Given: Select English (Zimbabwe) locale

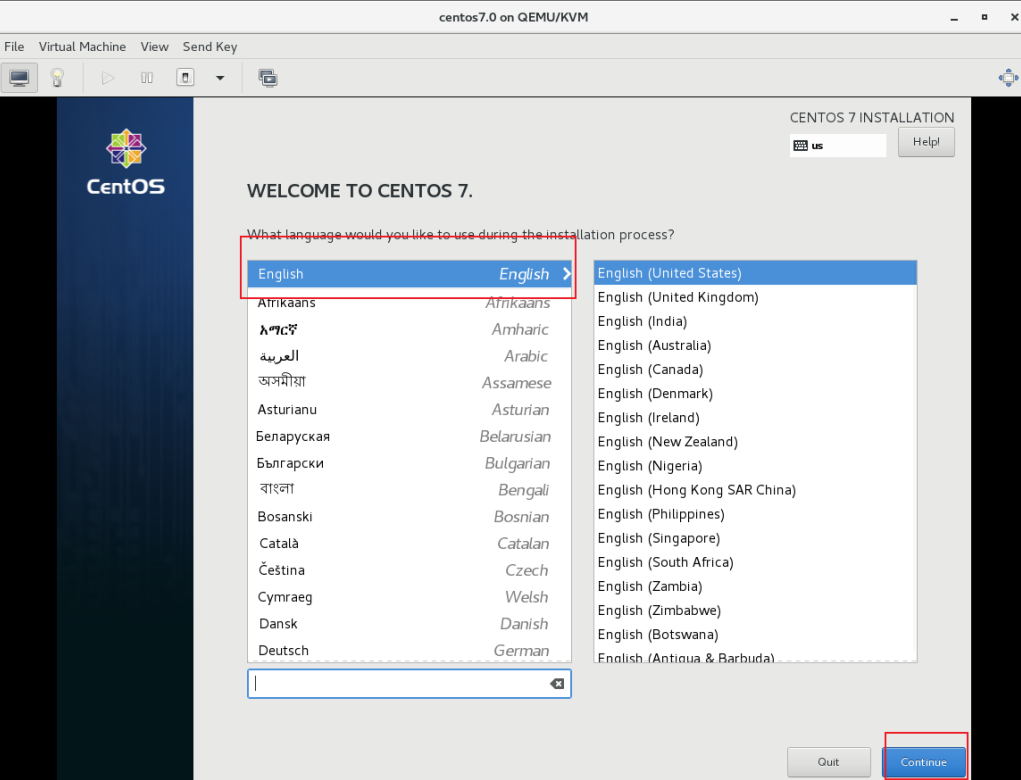Looking at the screenshot, I should pos(755,610).
